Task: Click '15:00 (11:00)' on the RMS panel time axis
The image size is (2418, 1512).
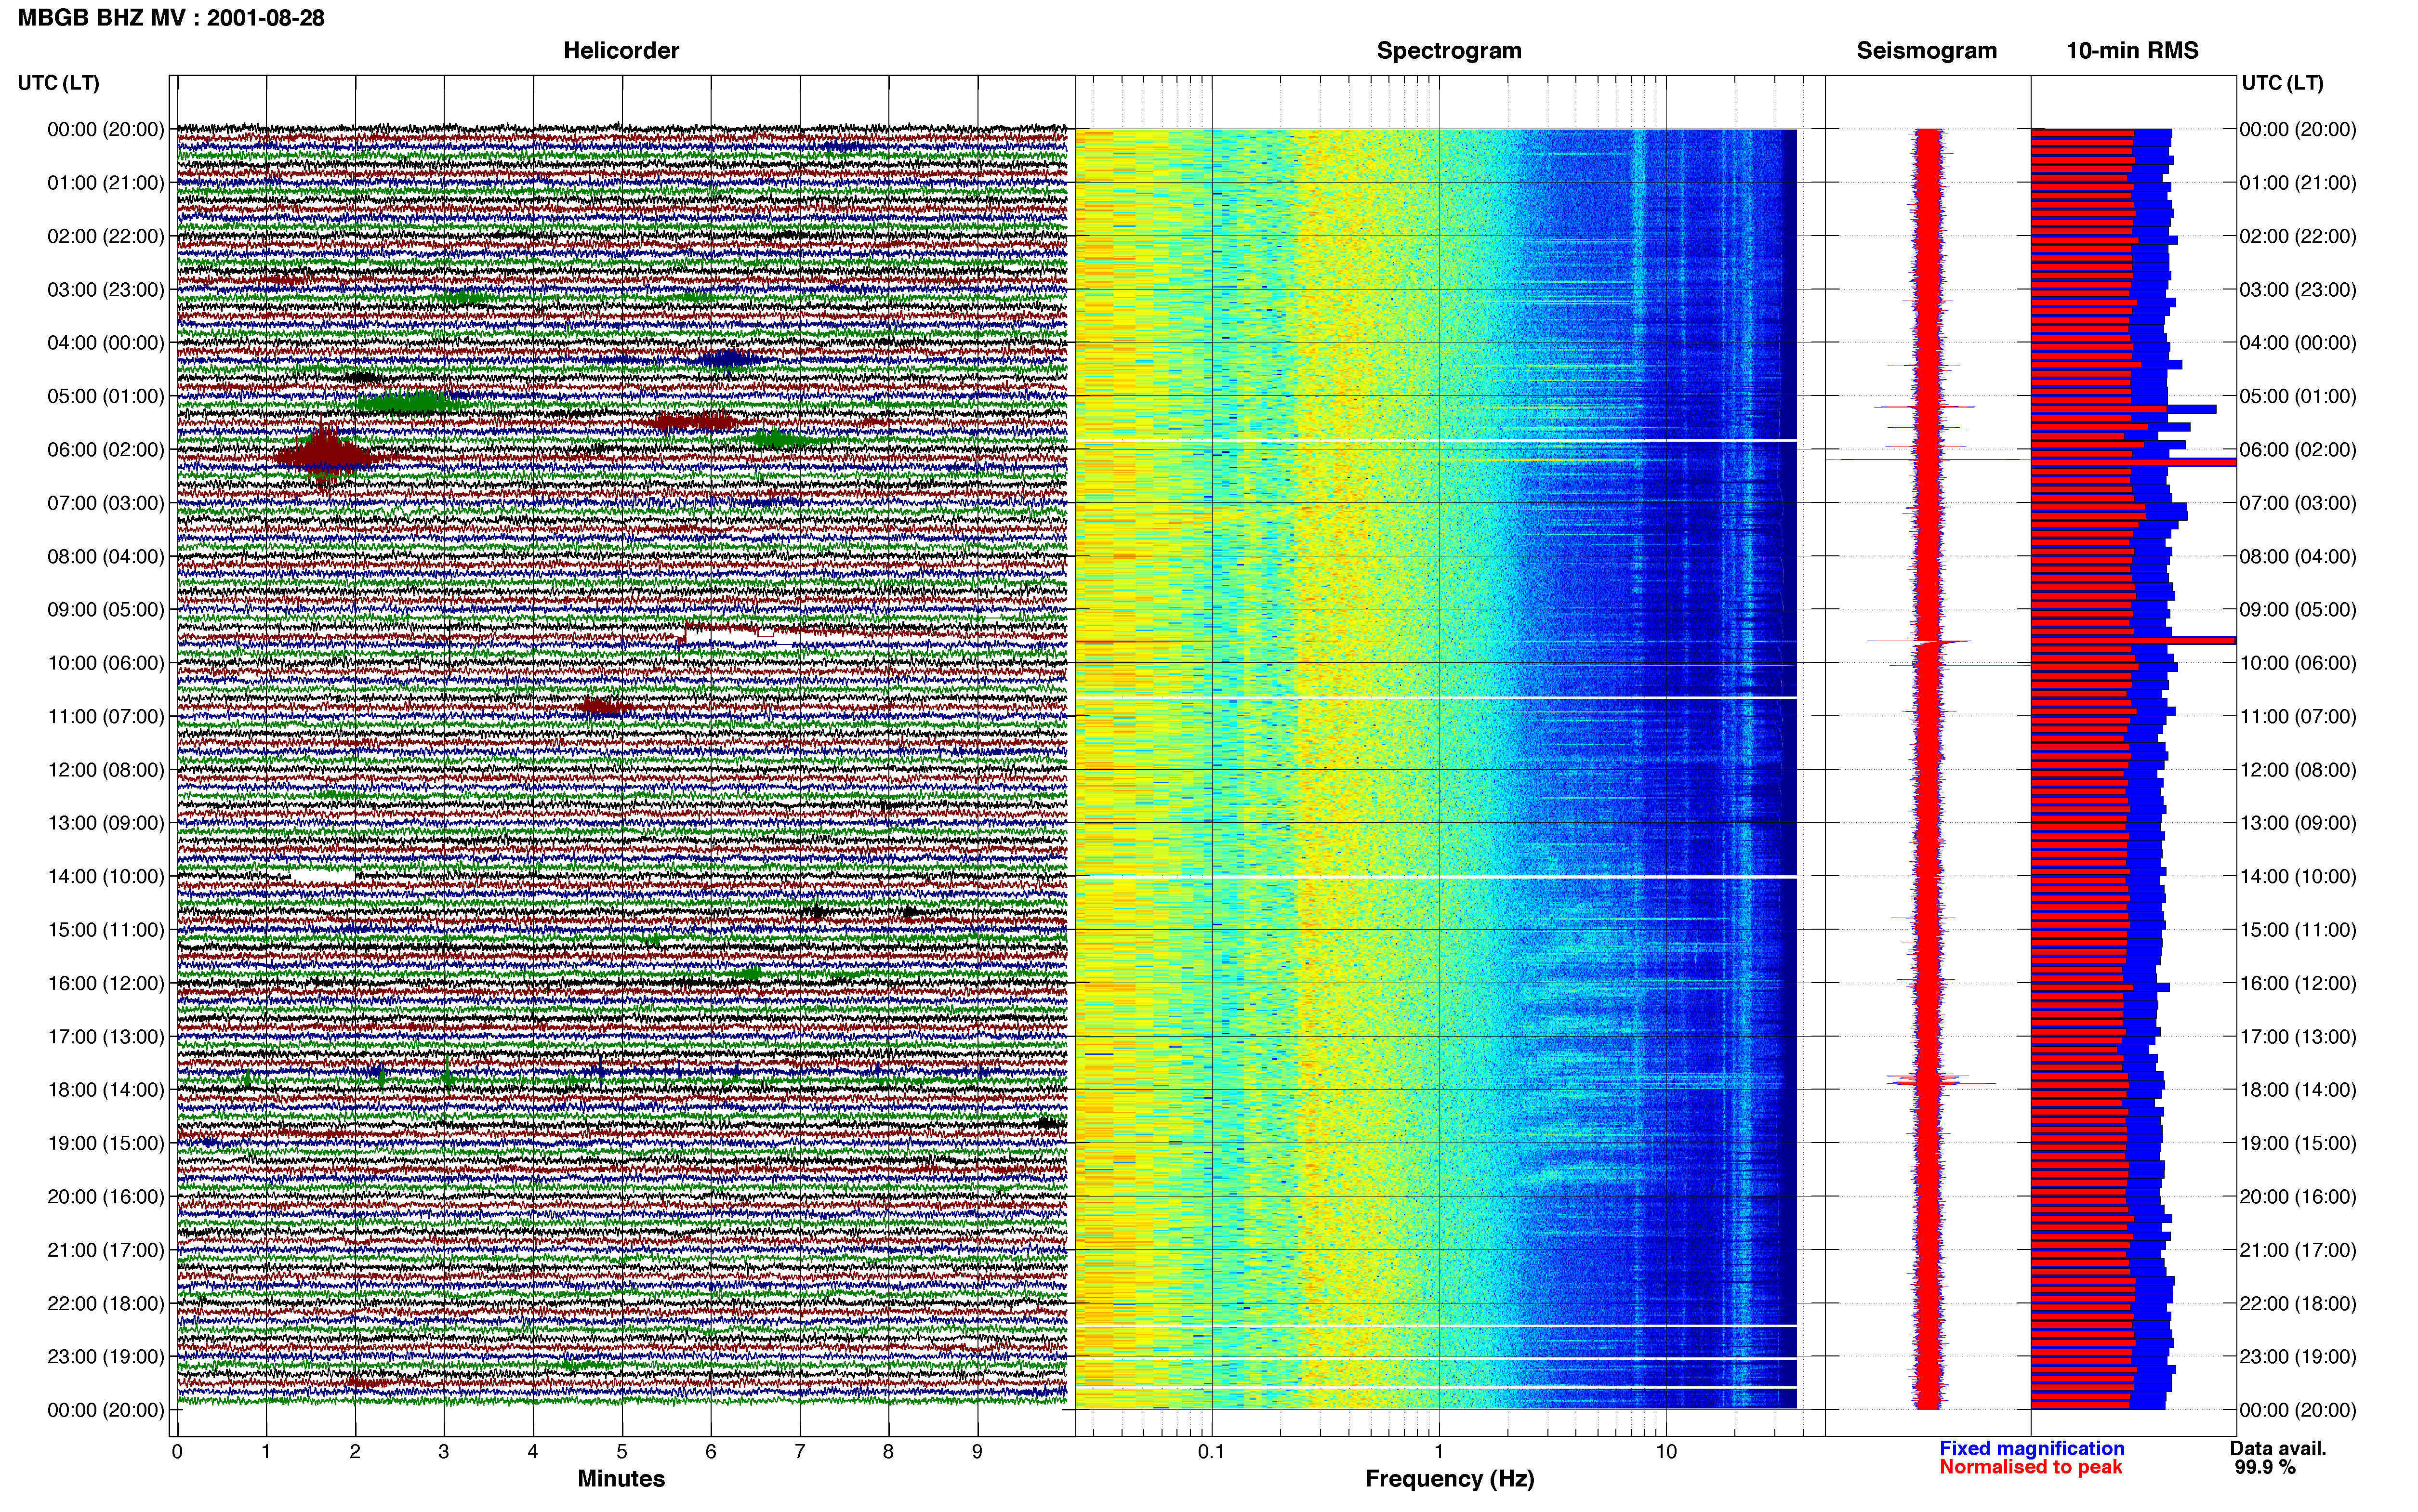Action: 2298,930
